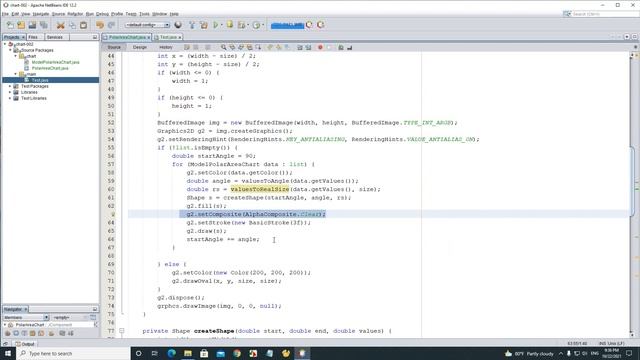
Task: Open Chrome from the taskbar
Action: pos(237,353)
